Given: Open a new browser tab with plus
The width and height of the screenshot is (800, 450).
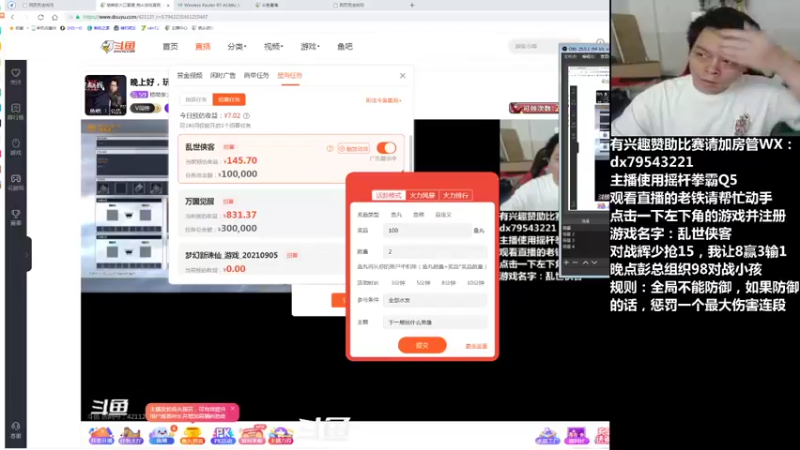Looking at the screenshot, I should click(x=412, y=5).
